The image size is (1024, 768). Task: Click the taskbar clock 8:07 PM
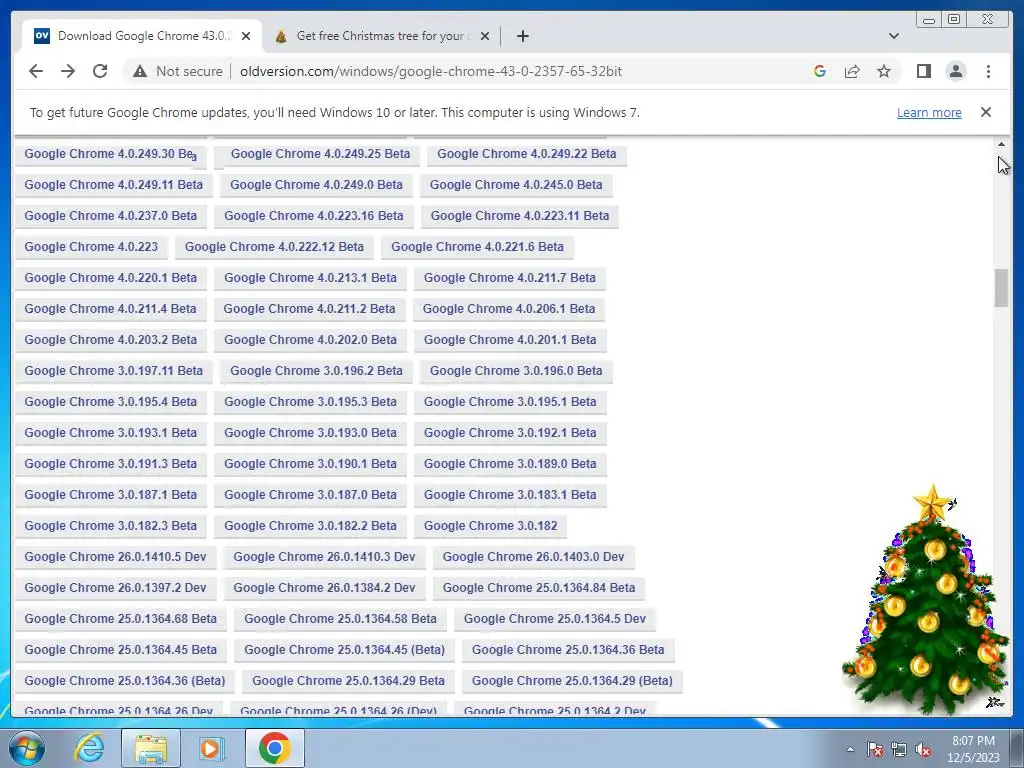click(x=973, y=741)
